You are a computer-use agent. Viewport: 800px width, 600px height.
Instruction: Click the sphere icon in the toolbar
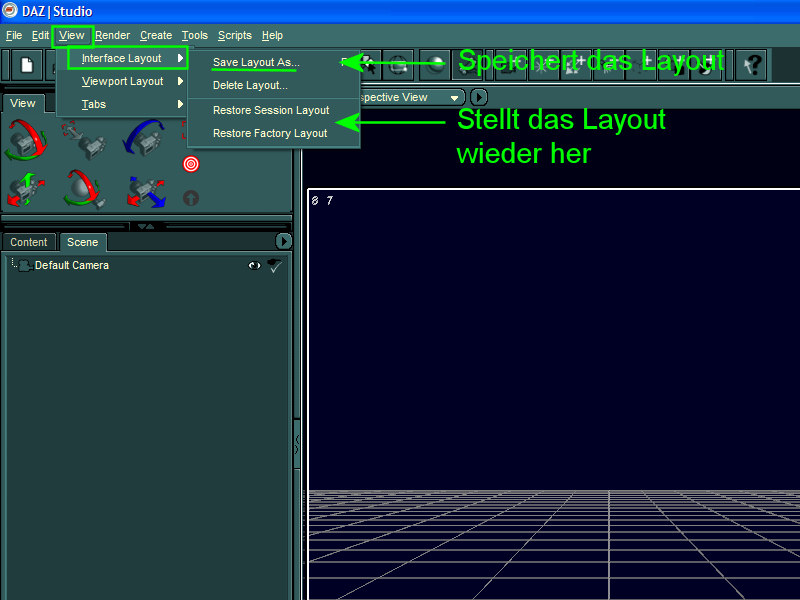435,65
